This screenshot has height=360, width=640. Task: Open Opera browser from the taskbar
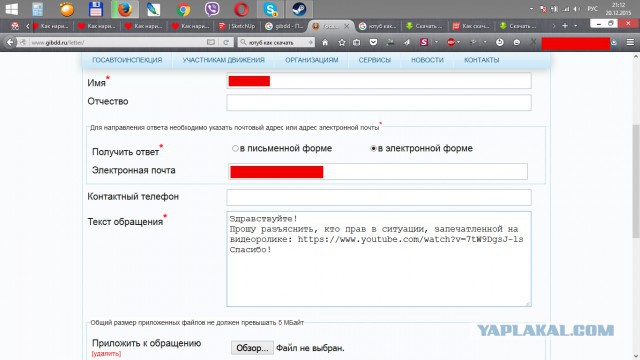[241, 9]
